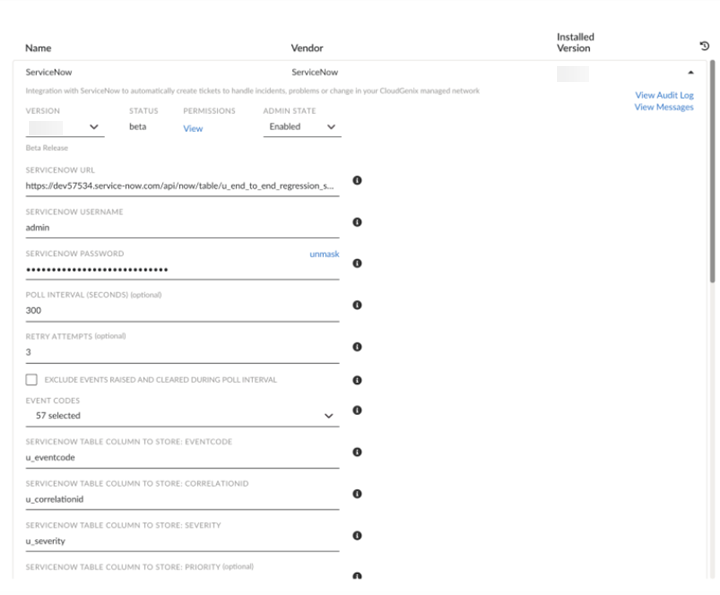Collapse the ServiceNow row with the arrow
This screenshot has height=595, width=720.
pos(690,73)
